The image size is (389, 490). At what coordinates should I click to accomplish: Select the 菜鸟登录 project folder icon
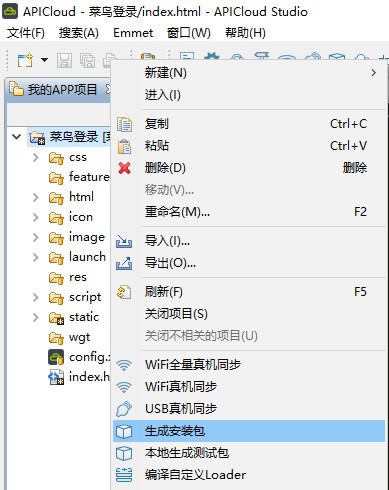(37, 137)
